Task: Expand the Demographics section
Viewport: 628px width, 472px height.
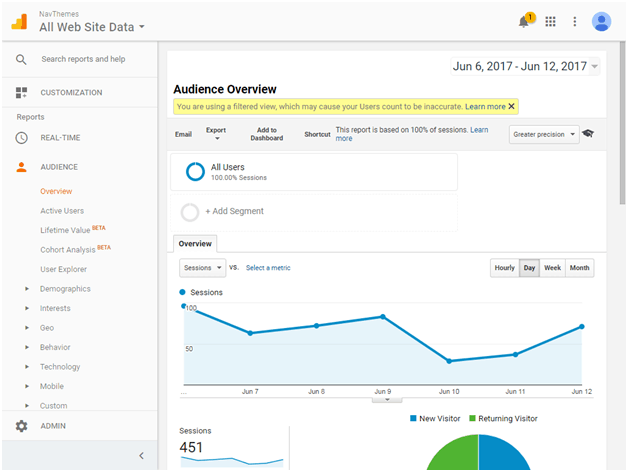Action: click(x=27, y=288)
